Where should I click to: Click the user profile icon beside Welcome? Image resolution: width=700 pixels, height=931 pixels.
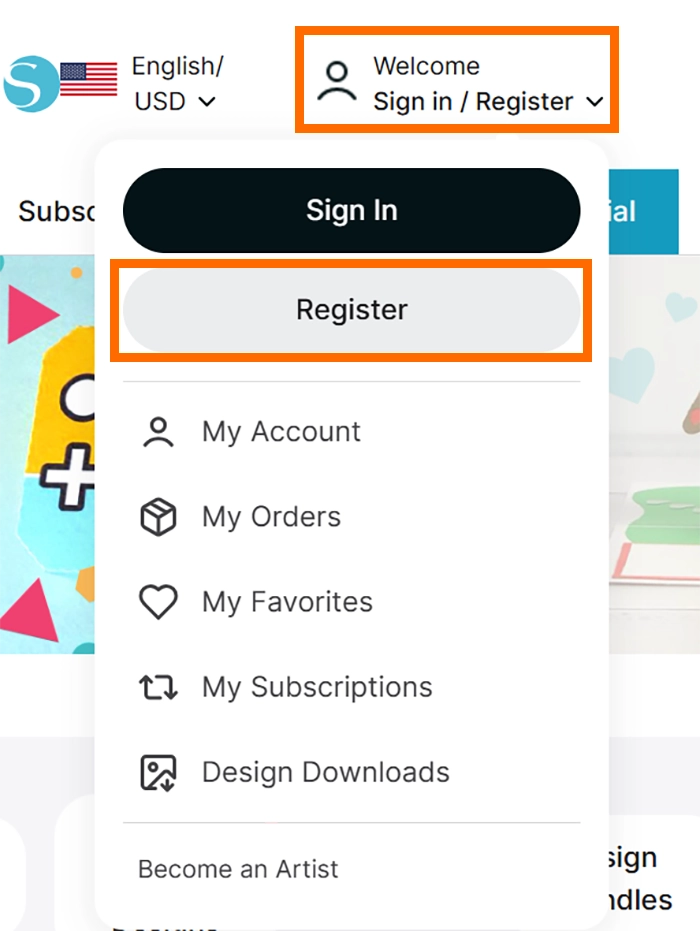[337, 82]
